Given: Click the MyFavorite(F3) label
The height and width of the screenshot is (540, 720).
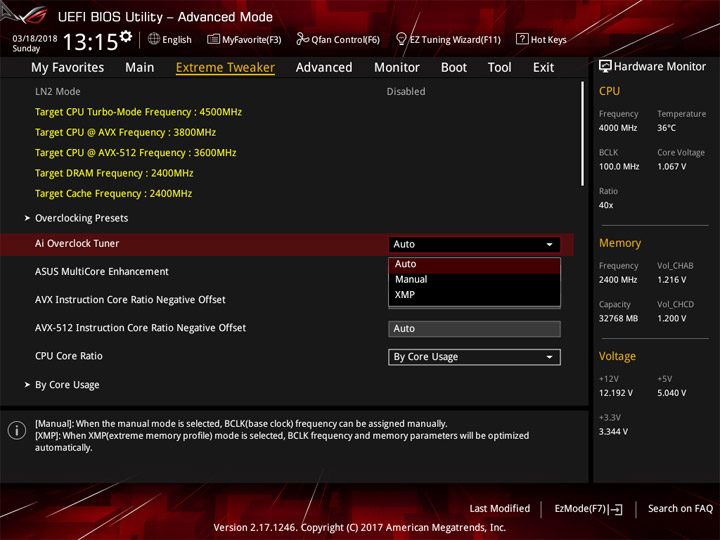Looking at the screenshot, I should [x=252, y=39].
